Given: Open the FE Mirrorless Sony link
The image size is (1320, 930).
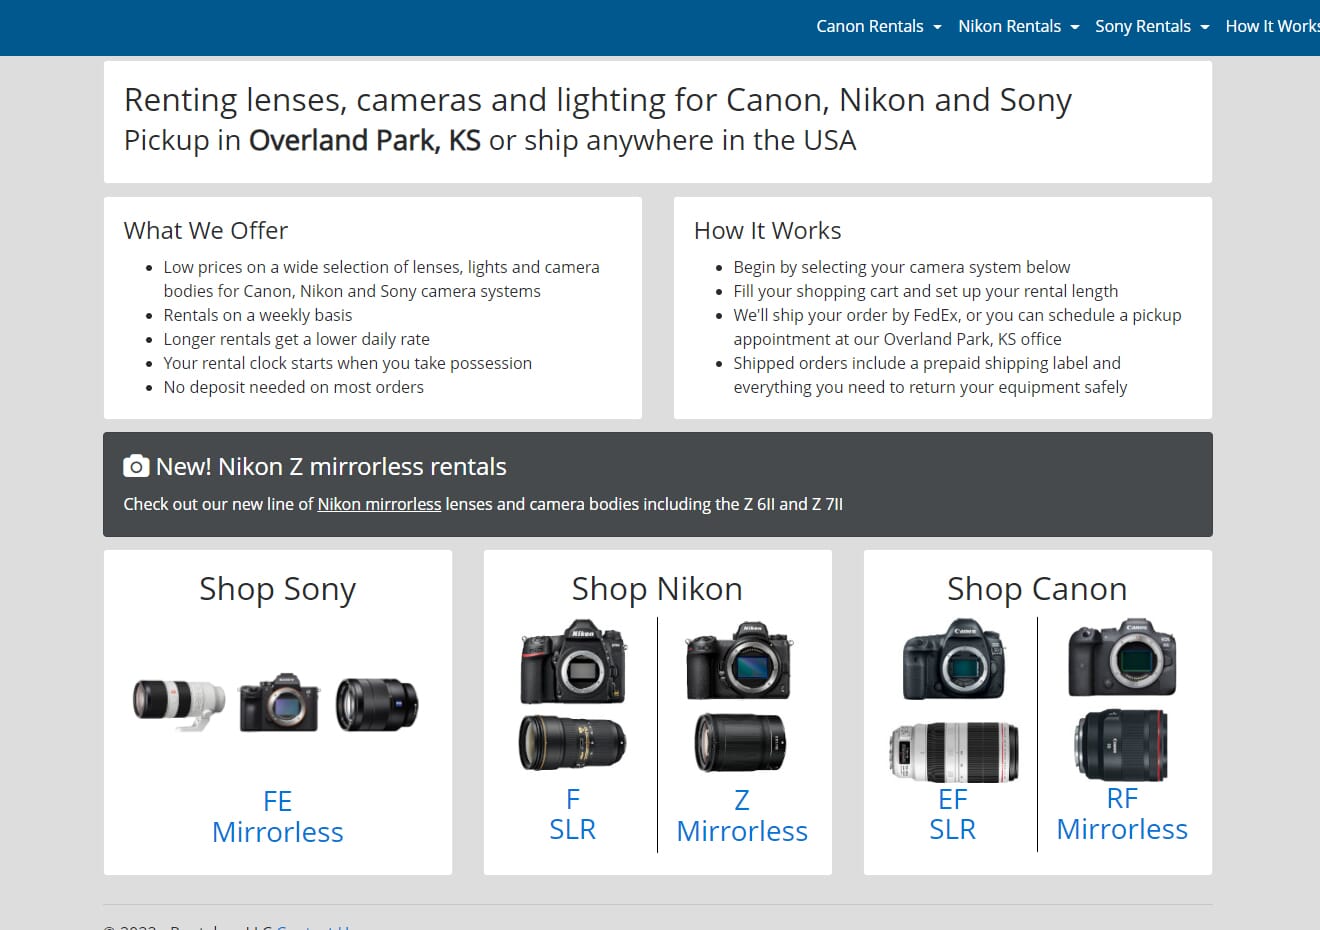Looking at the screenshot, I should coord(278,816).
